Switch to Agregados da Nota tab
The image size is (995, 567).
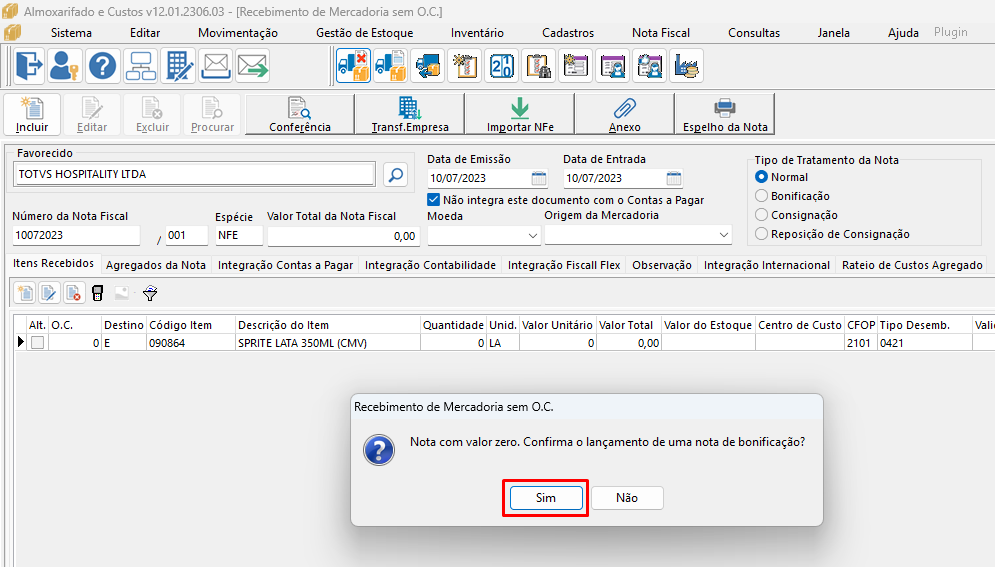point(155,265)
